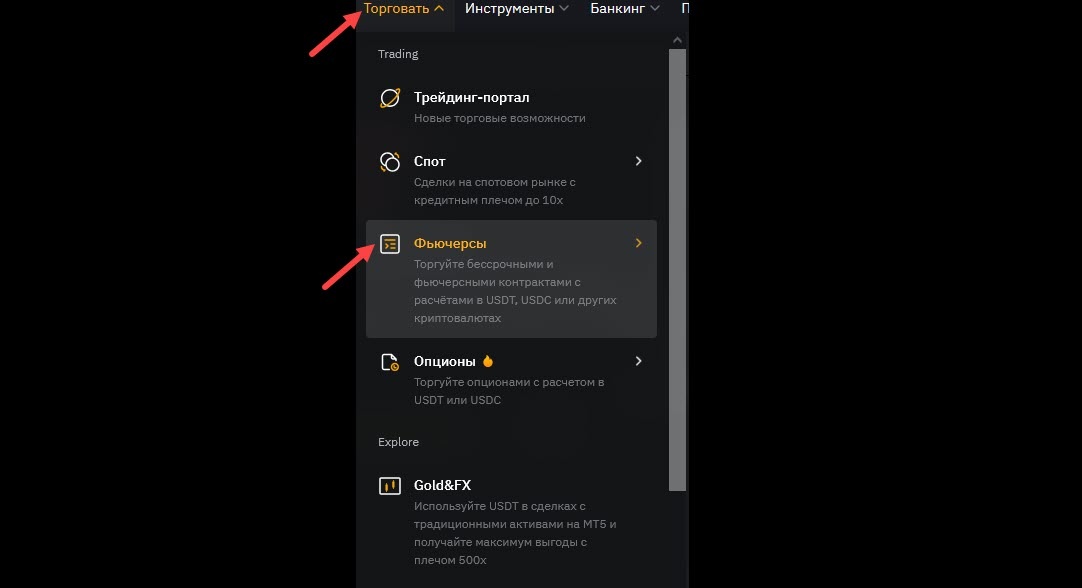The height and width of the screenshot is (588, 1082).
Task: Expand the Опционы submenu chevron
Action: [x=638, y=361]
